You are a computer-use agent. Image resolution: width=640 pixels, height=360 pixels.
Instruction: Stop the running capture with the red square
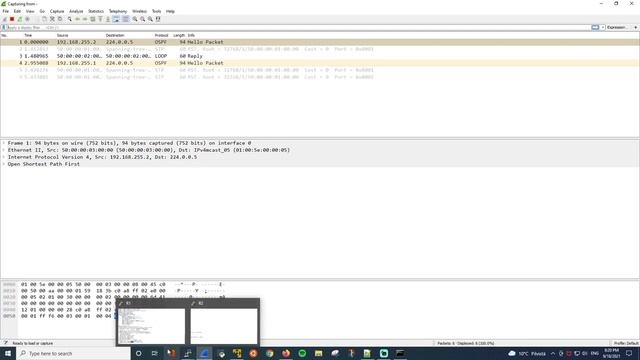click(12, 19)
